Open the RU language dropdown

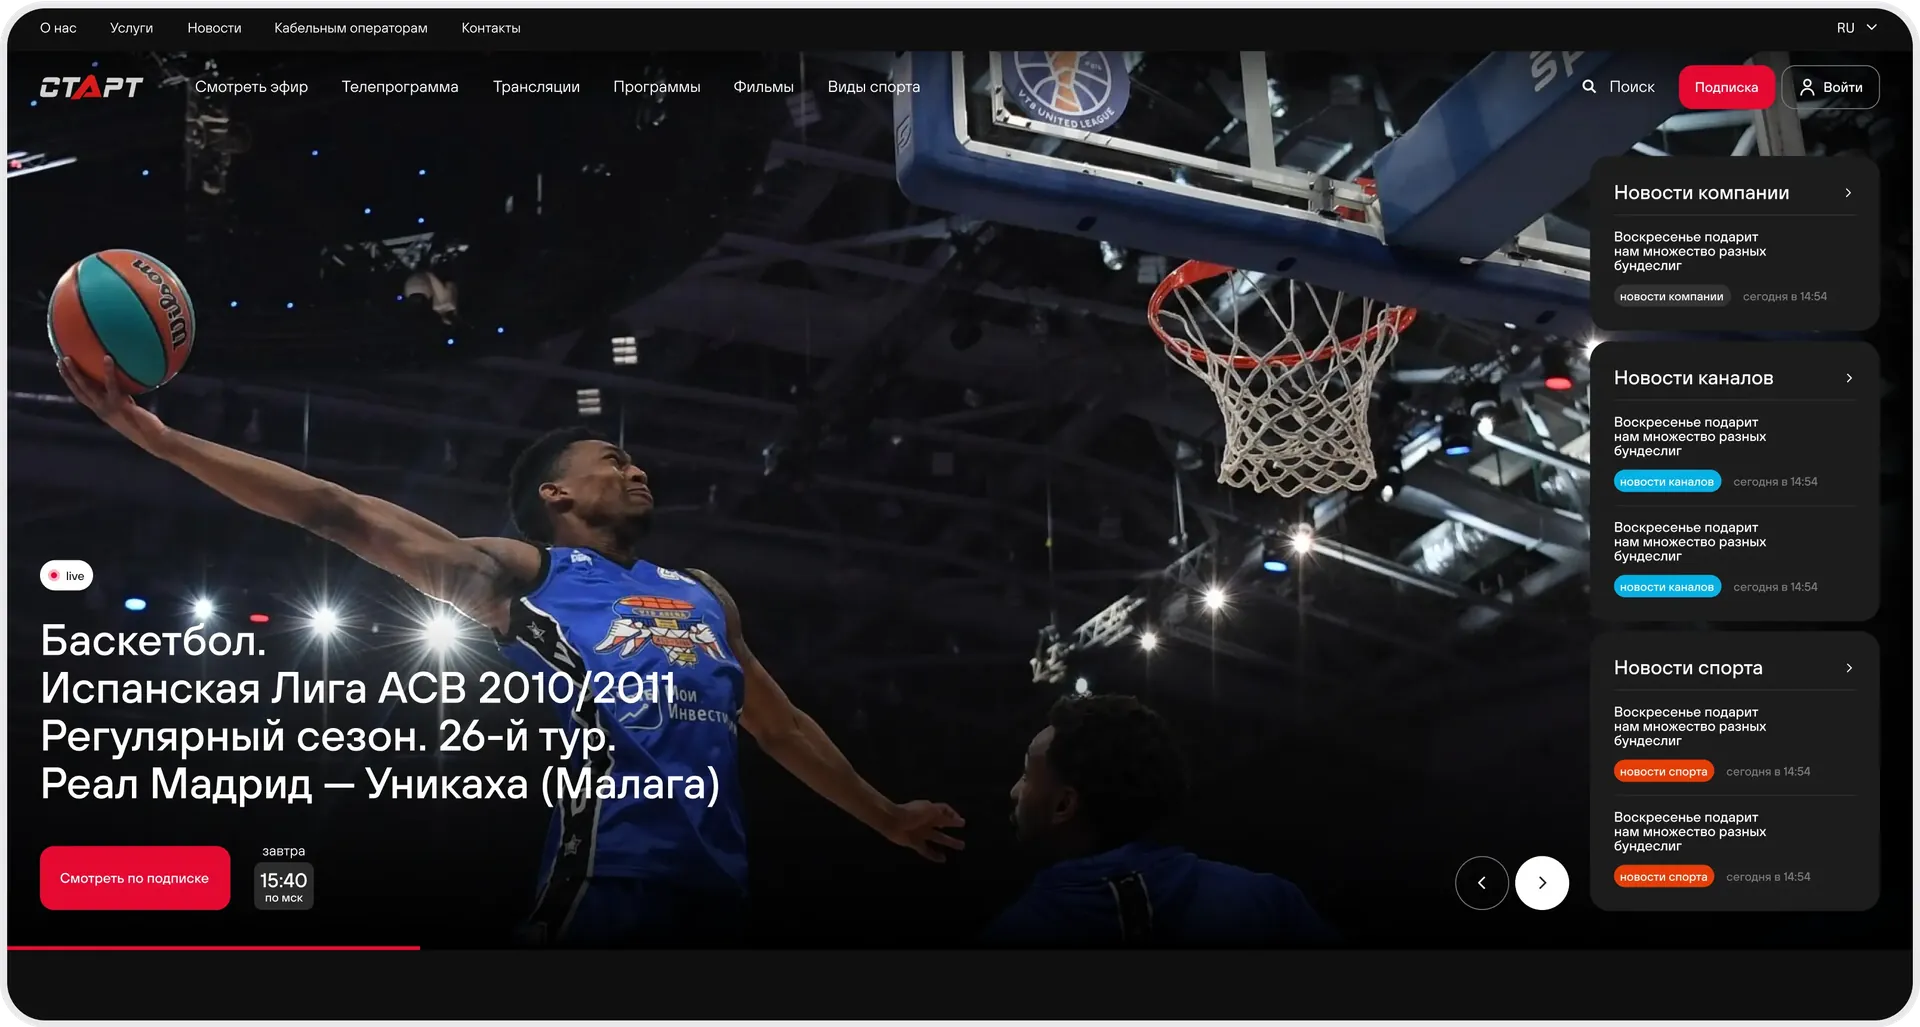[x=1857, y=28]
